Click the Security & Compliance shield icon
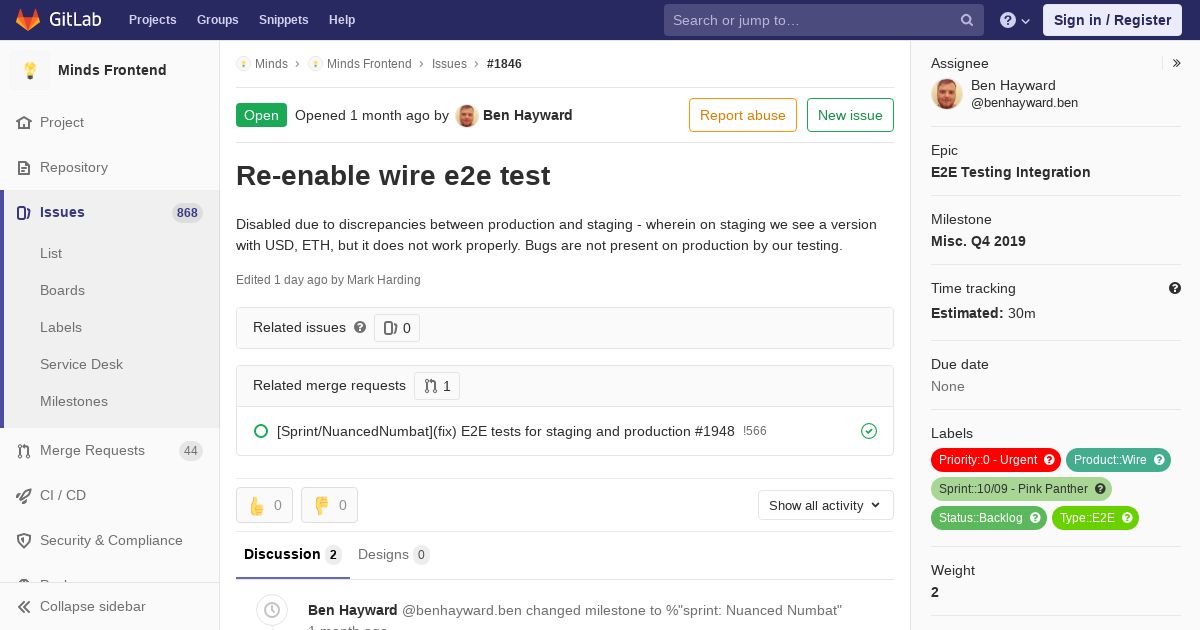This screenshot has width=1200, height=630. [x=24, y=540]
